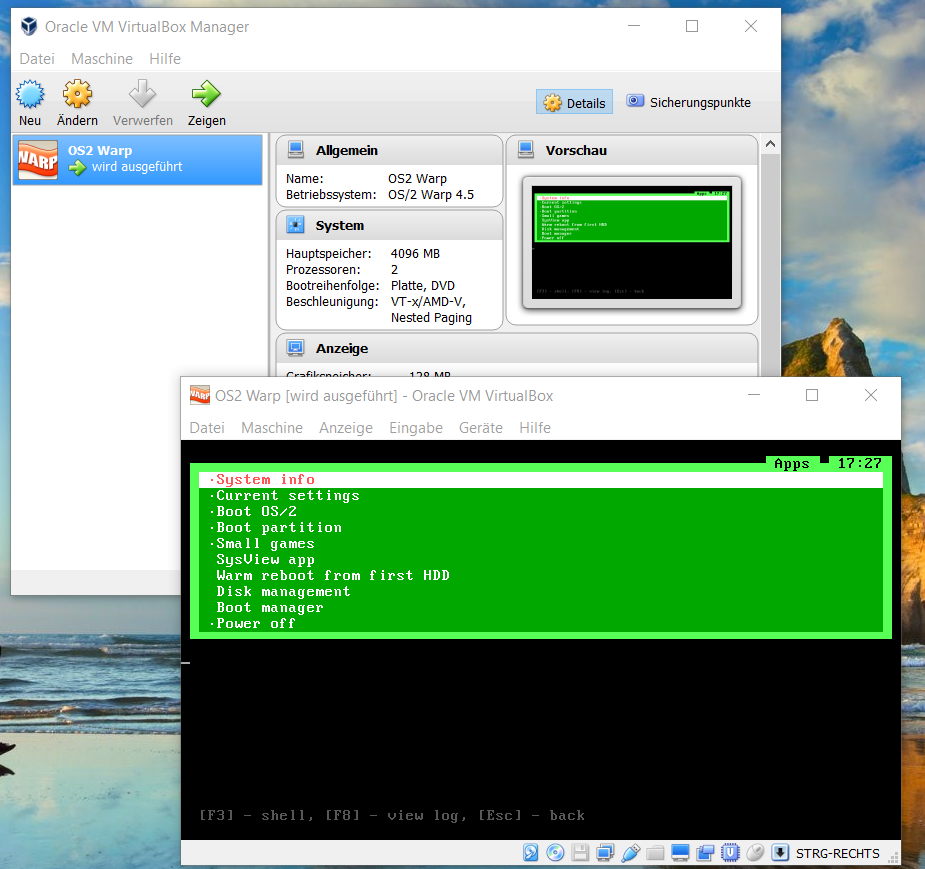
Task: Click the Anzeige section display icon
Action: coord(295,348)
